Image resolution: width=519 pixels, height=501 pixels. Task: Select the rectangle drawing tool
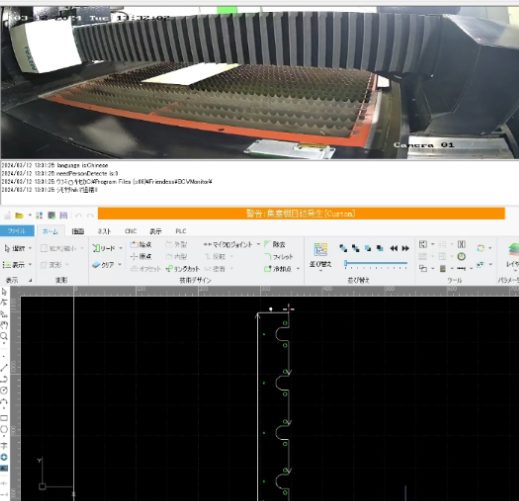point(4,418)
